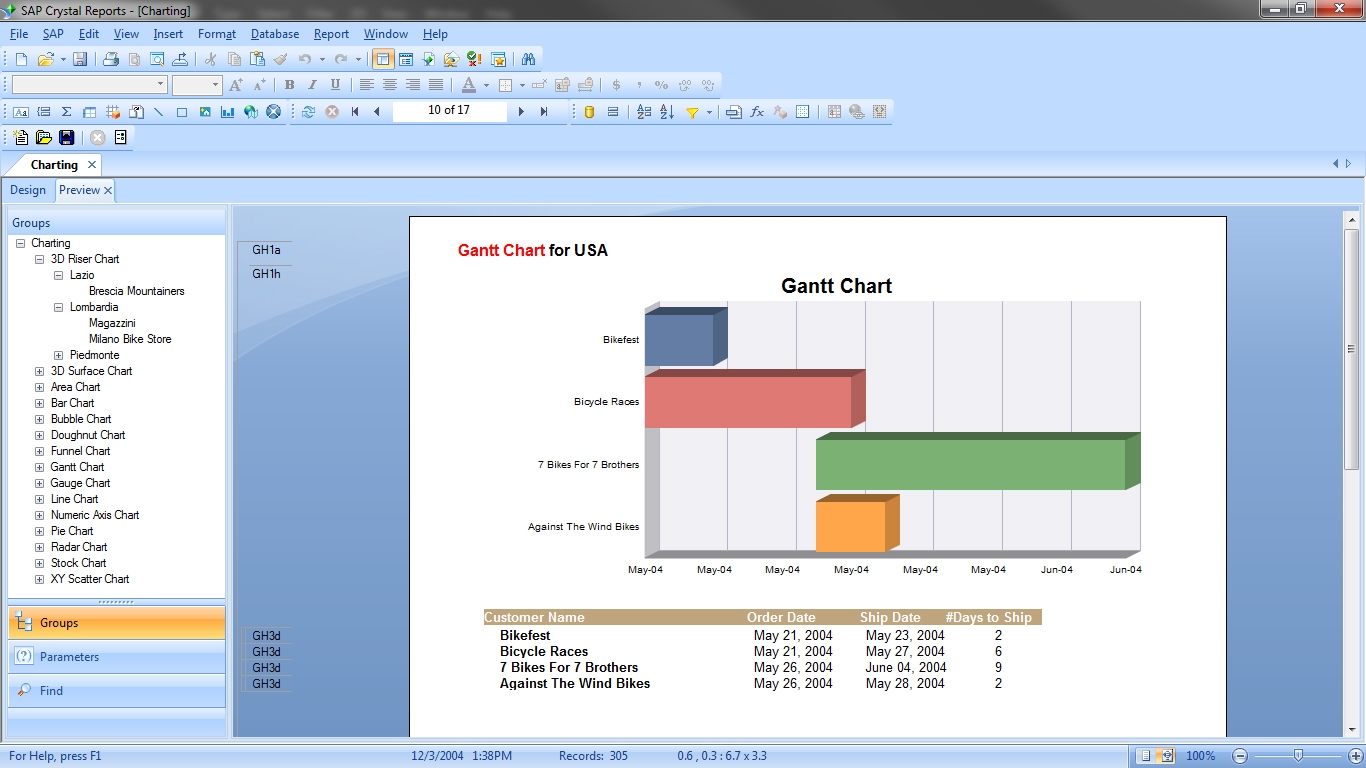Toggle underline formatting

[336, 85]
